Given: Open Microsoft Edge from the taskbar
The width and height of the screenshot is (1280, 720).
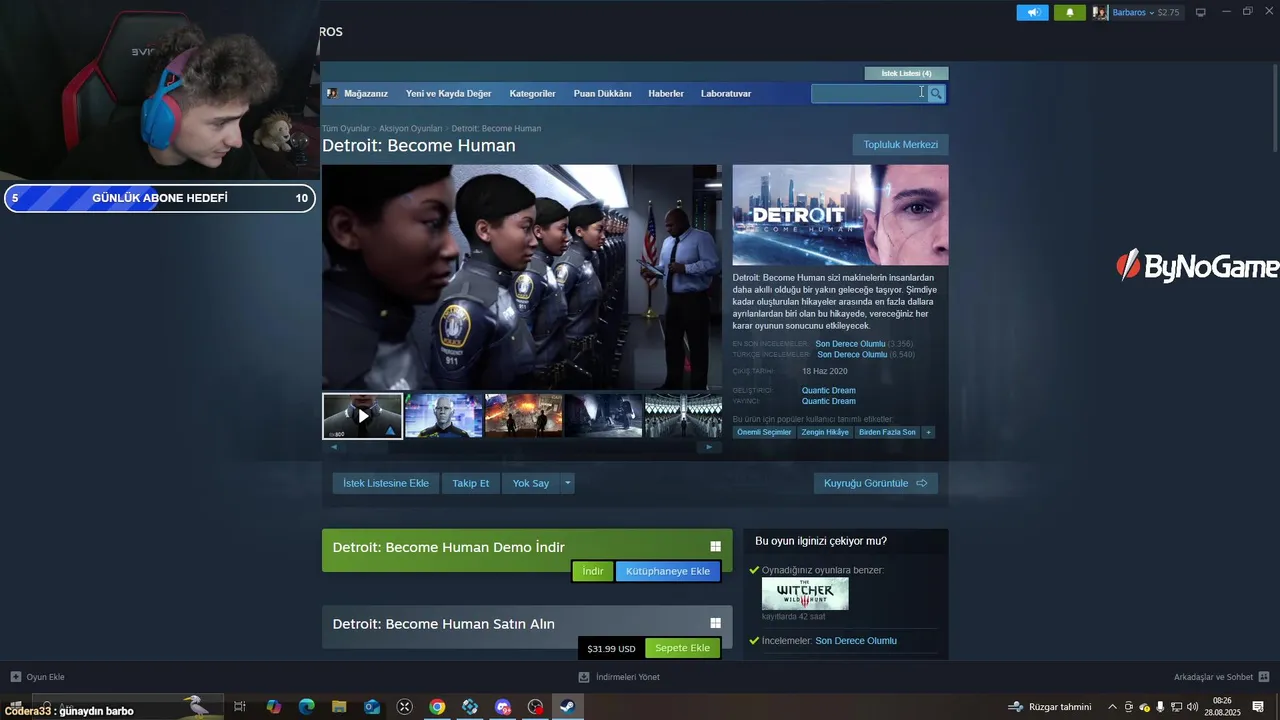Looking at the screenshot, I should [x=306, y=707].
